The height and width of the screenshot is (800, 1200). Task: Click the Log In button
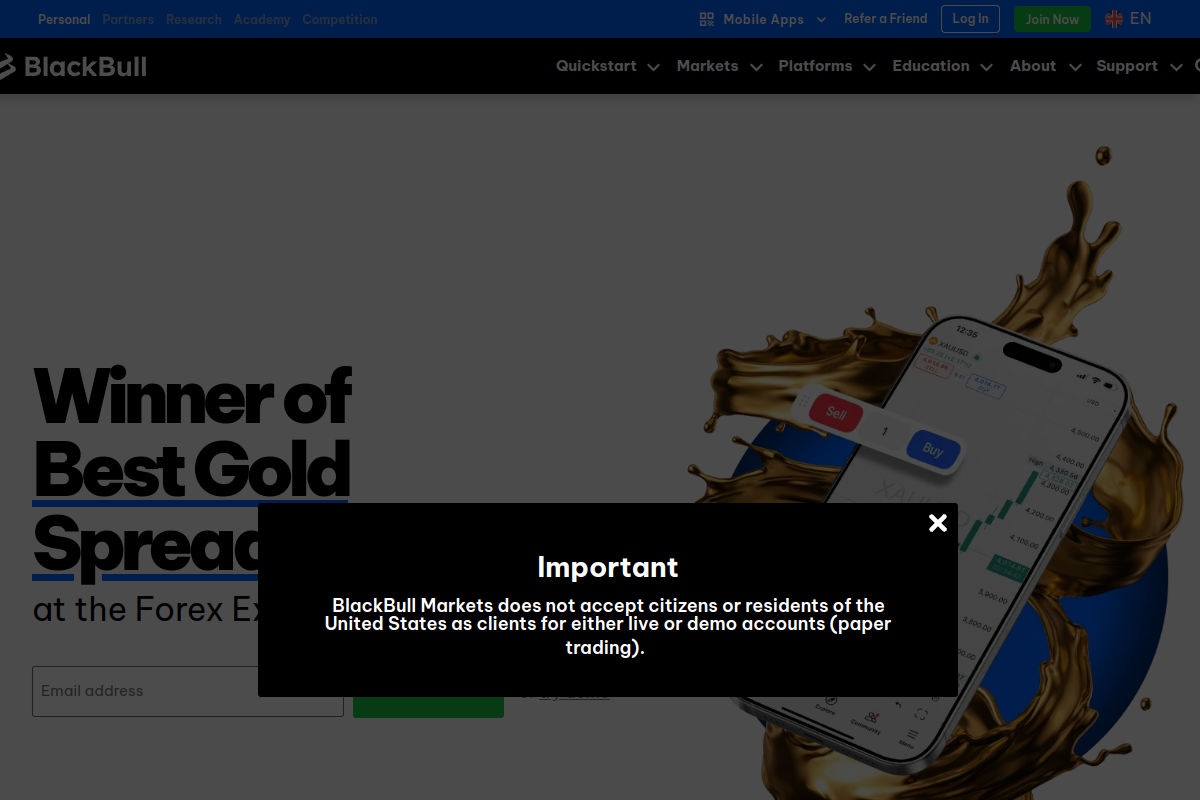pos(970,19)
